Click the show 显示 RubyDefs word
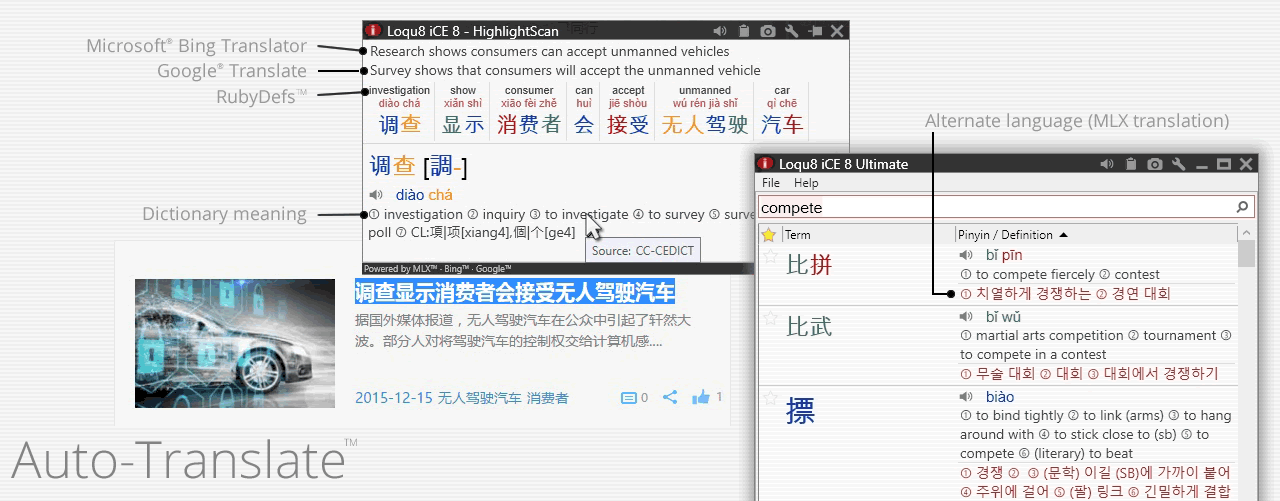The height and width of the screenshot is (501, 1280). point(463,111)
